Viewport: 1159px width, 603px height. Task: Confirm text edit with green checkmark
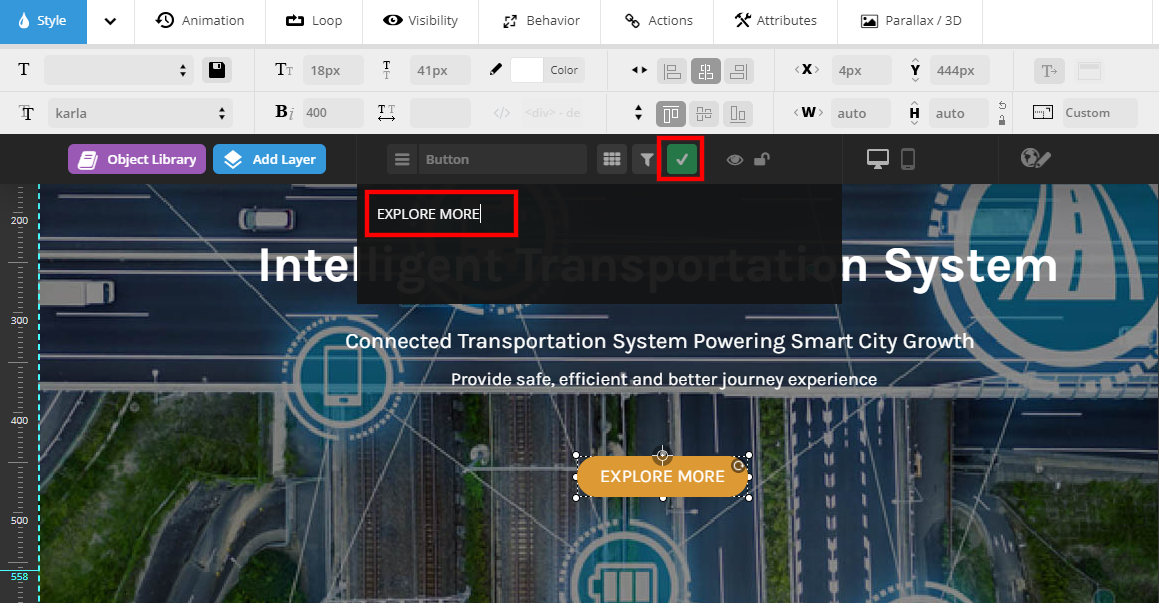tap(682, 159)
